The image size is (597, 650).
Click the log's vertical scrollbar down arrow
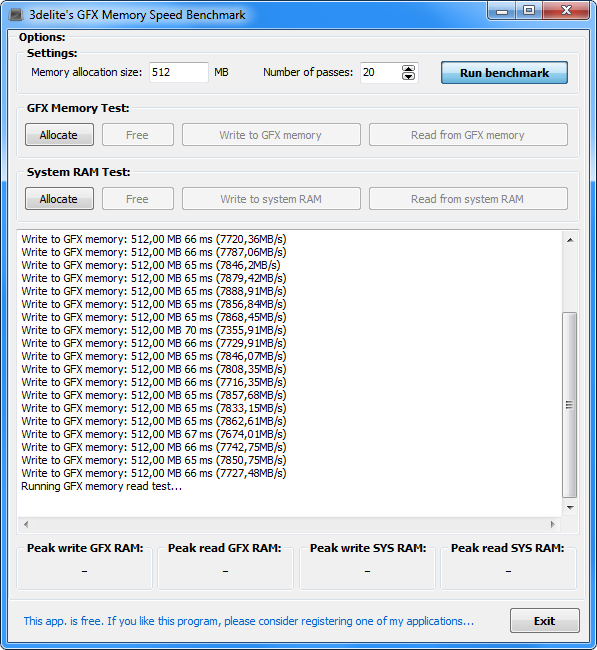(x=570, y=508)
